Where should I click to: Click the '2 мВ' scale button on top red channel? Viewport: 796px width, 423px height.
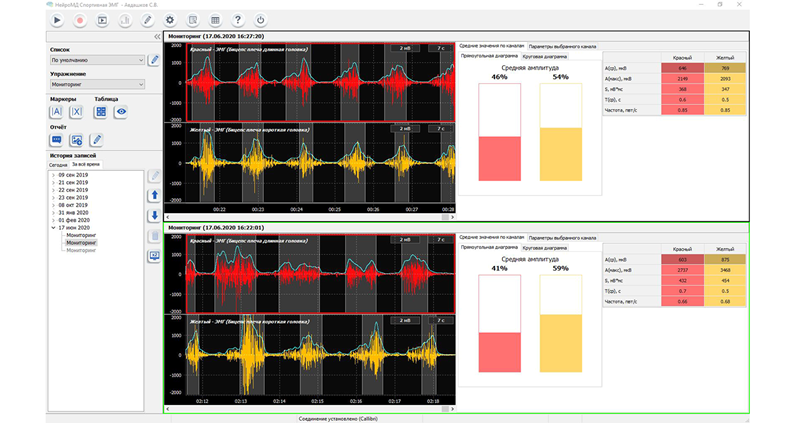pos(405,47)
